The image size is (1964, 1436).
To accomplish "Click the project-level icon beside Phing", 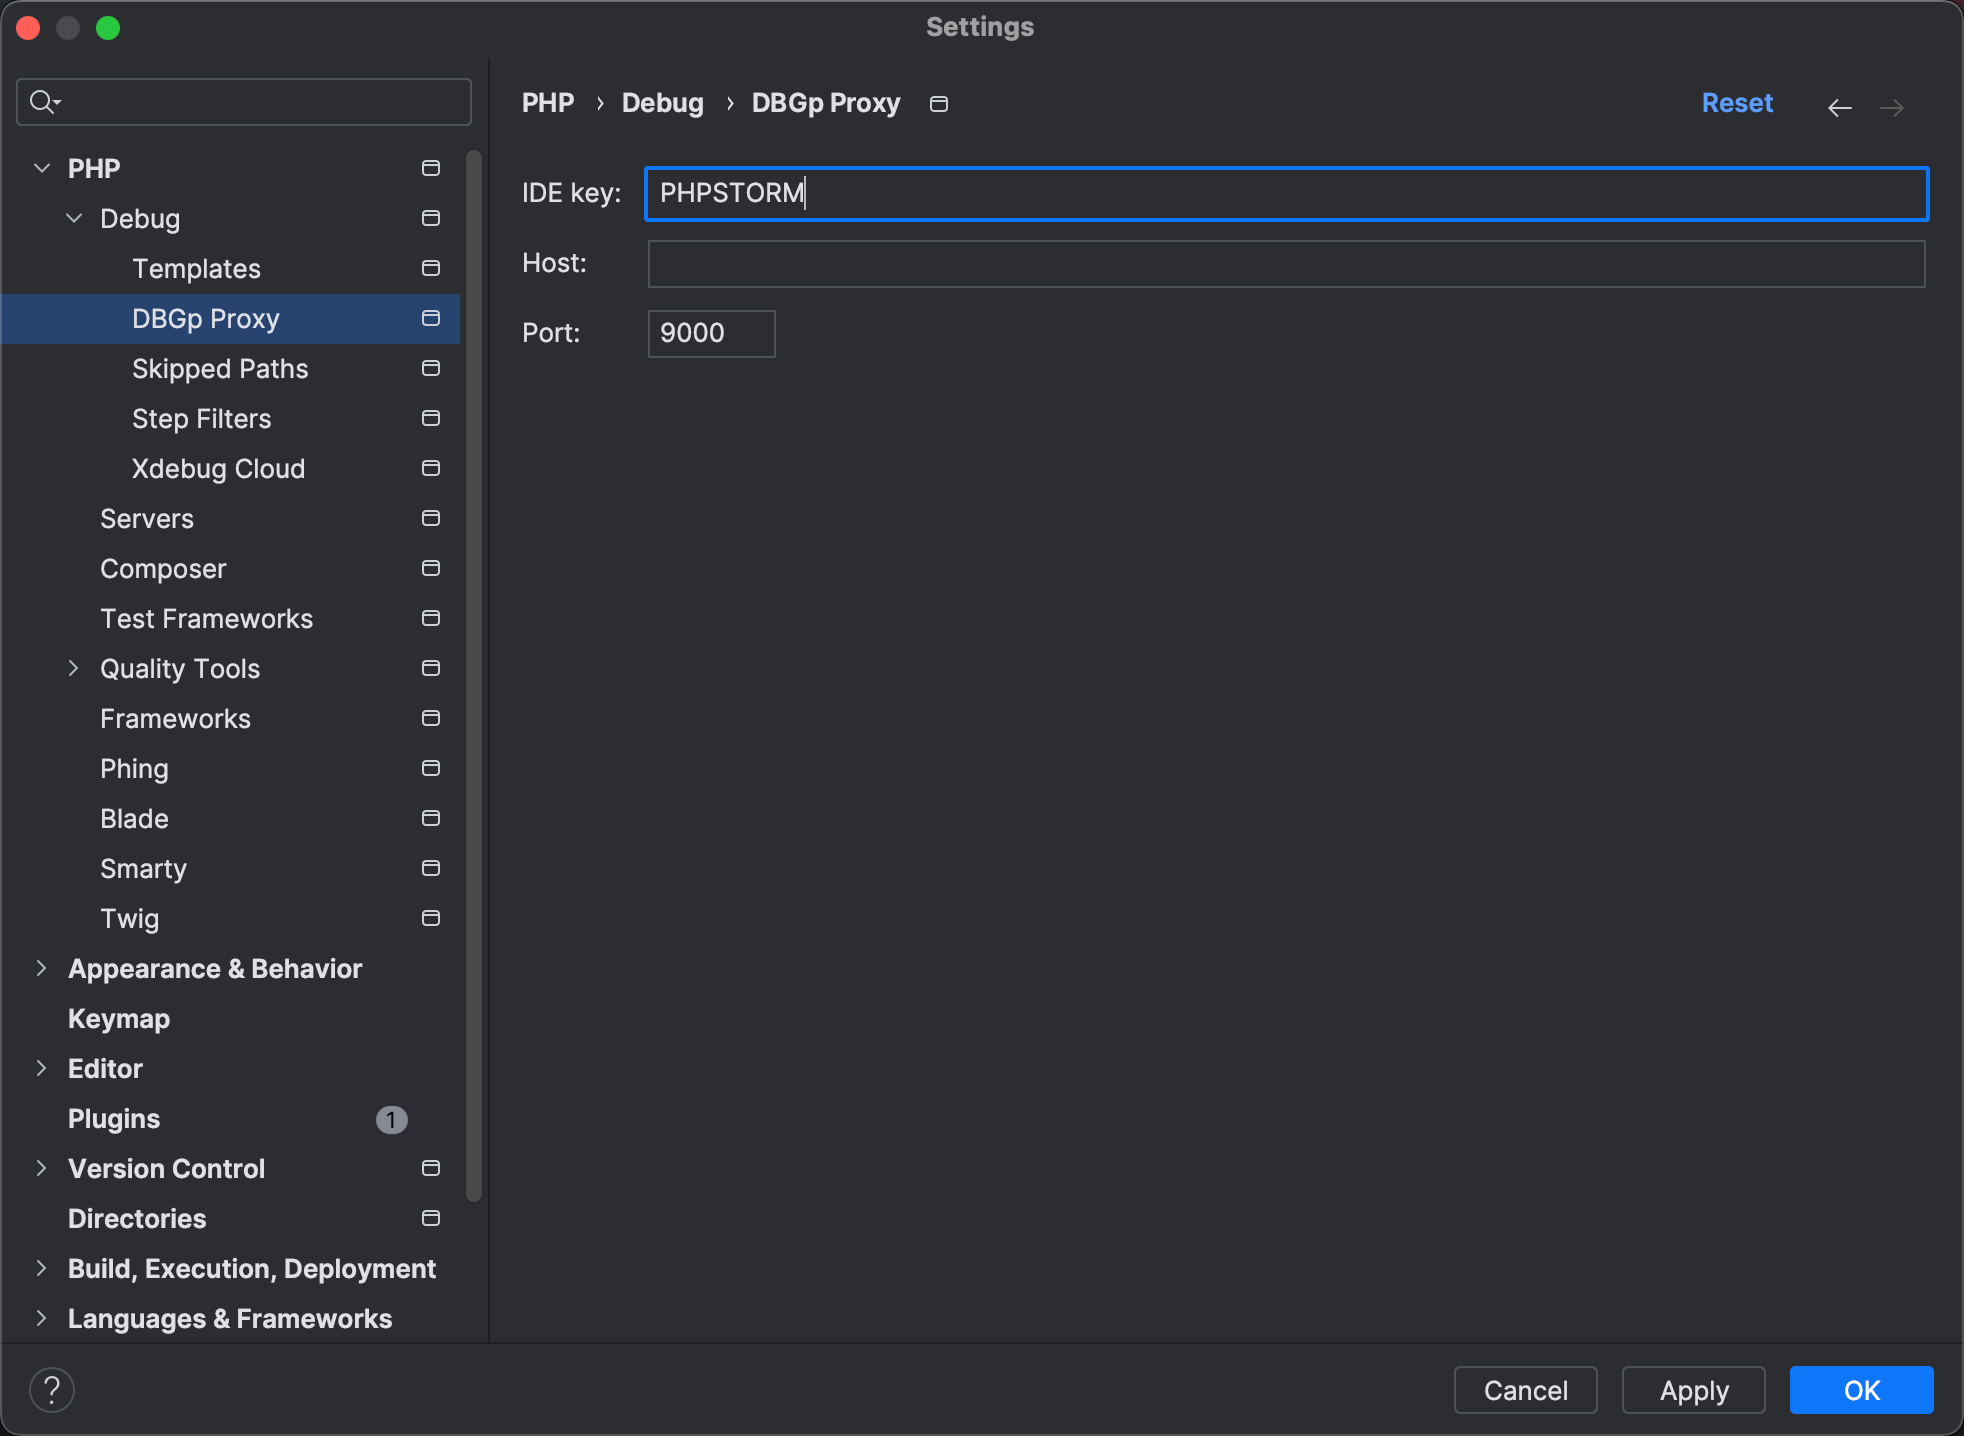I will (x=431, y=768).
